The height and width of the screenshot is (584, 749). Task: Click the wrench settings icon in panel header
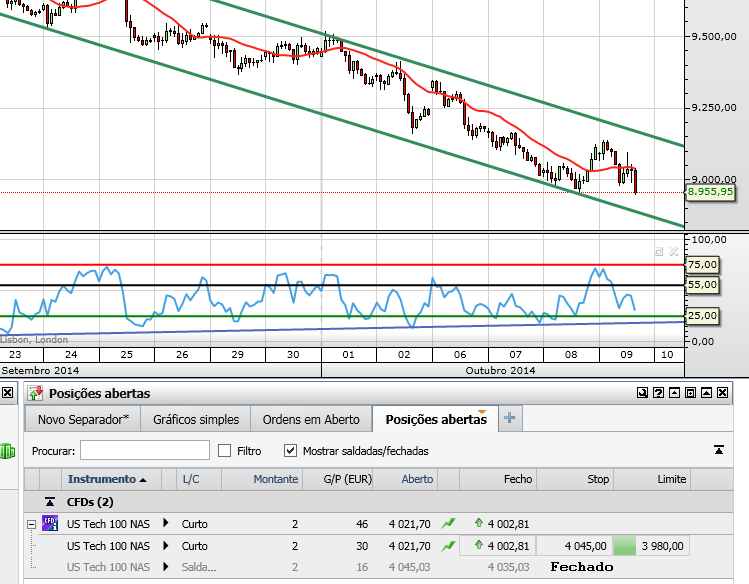tap(642, 393)
